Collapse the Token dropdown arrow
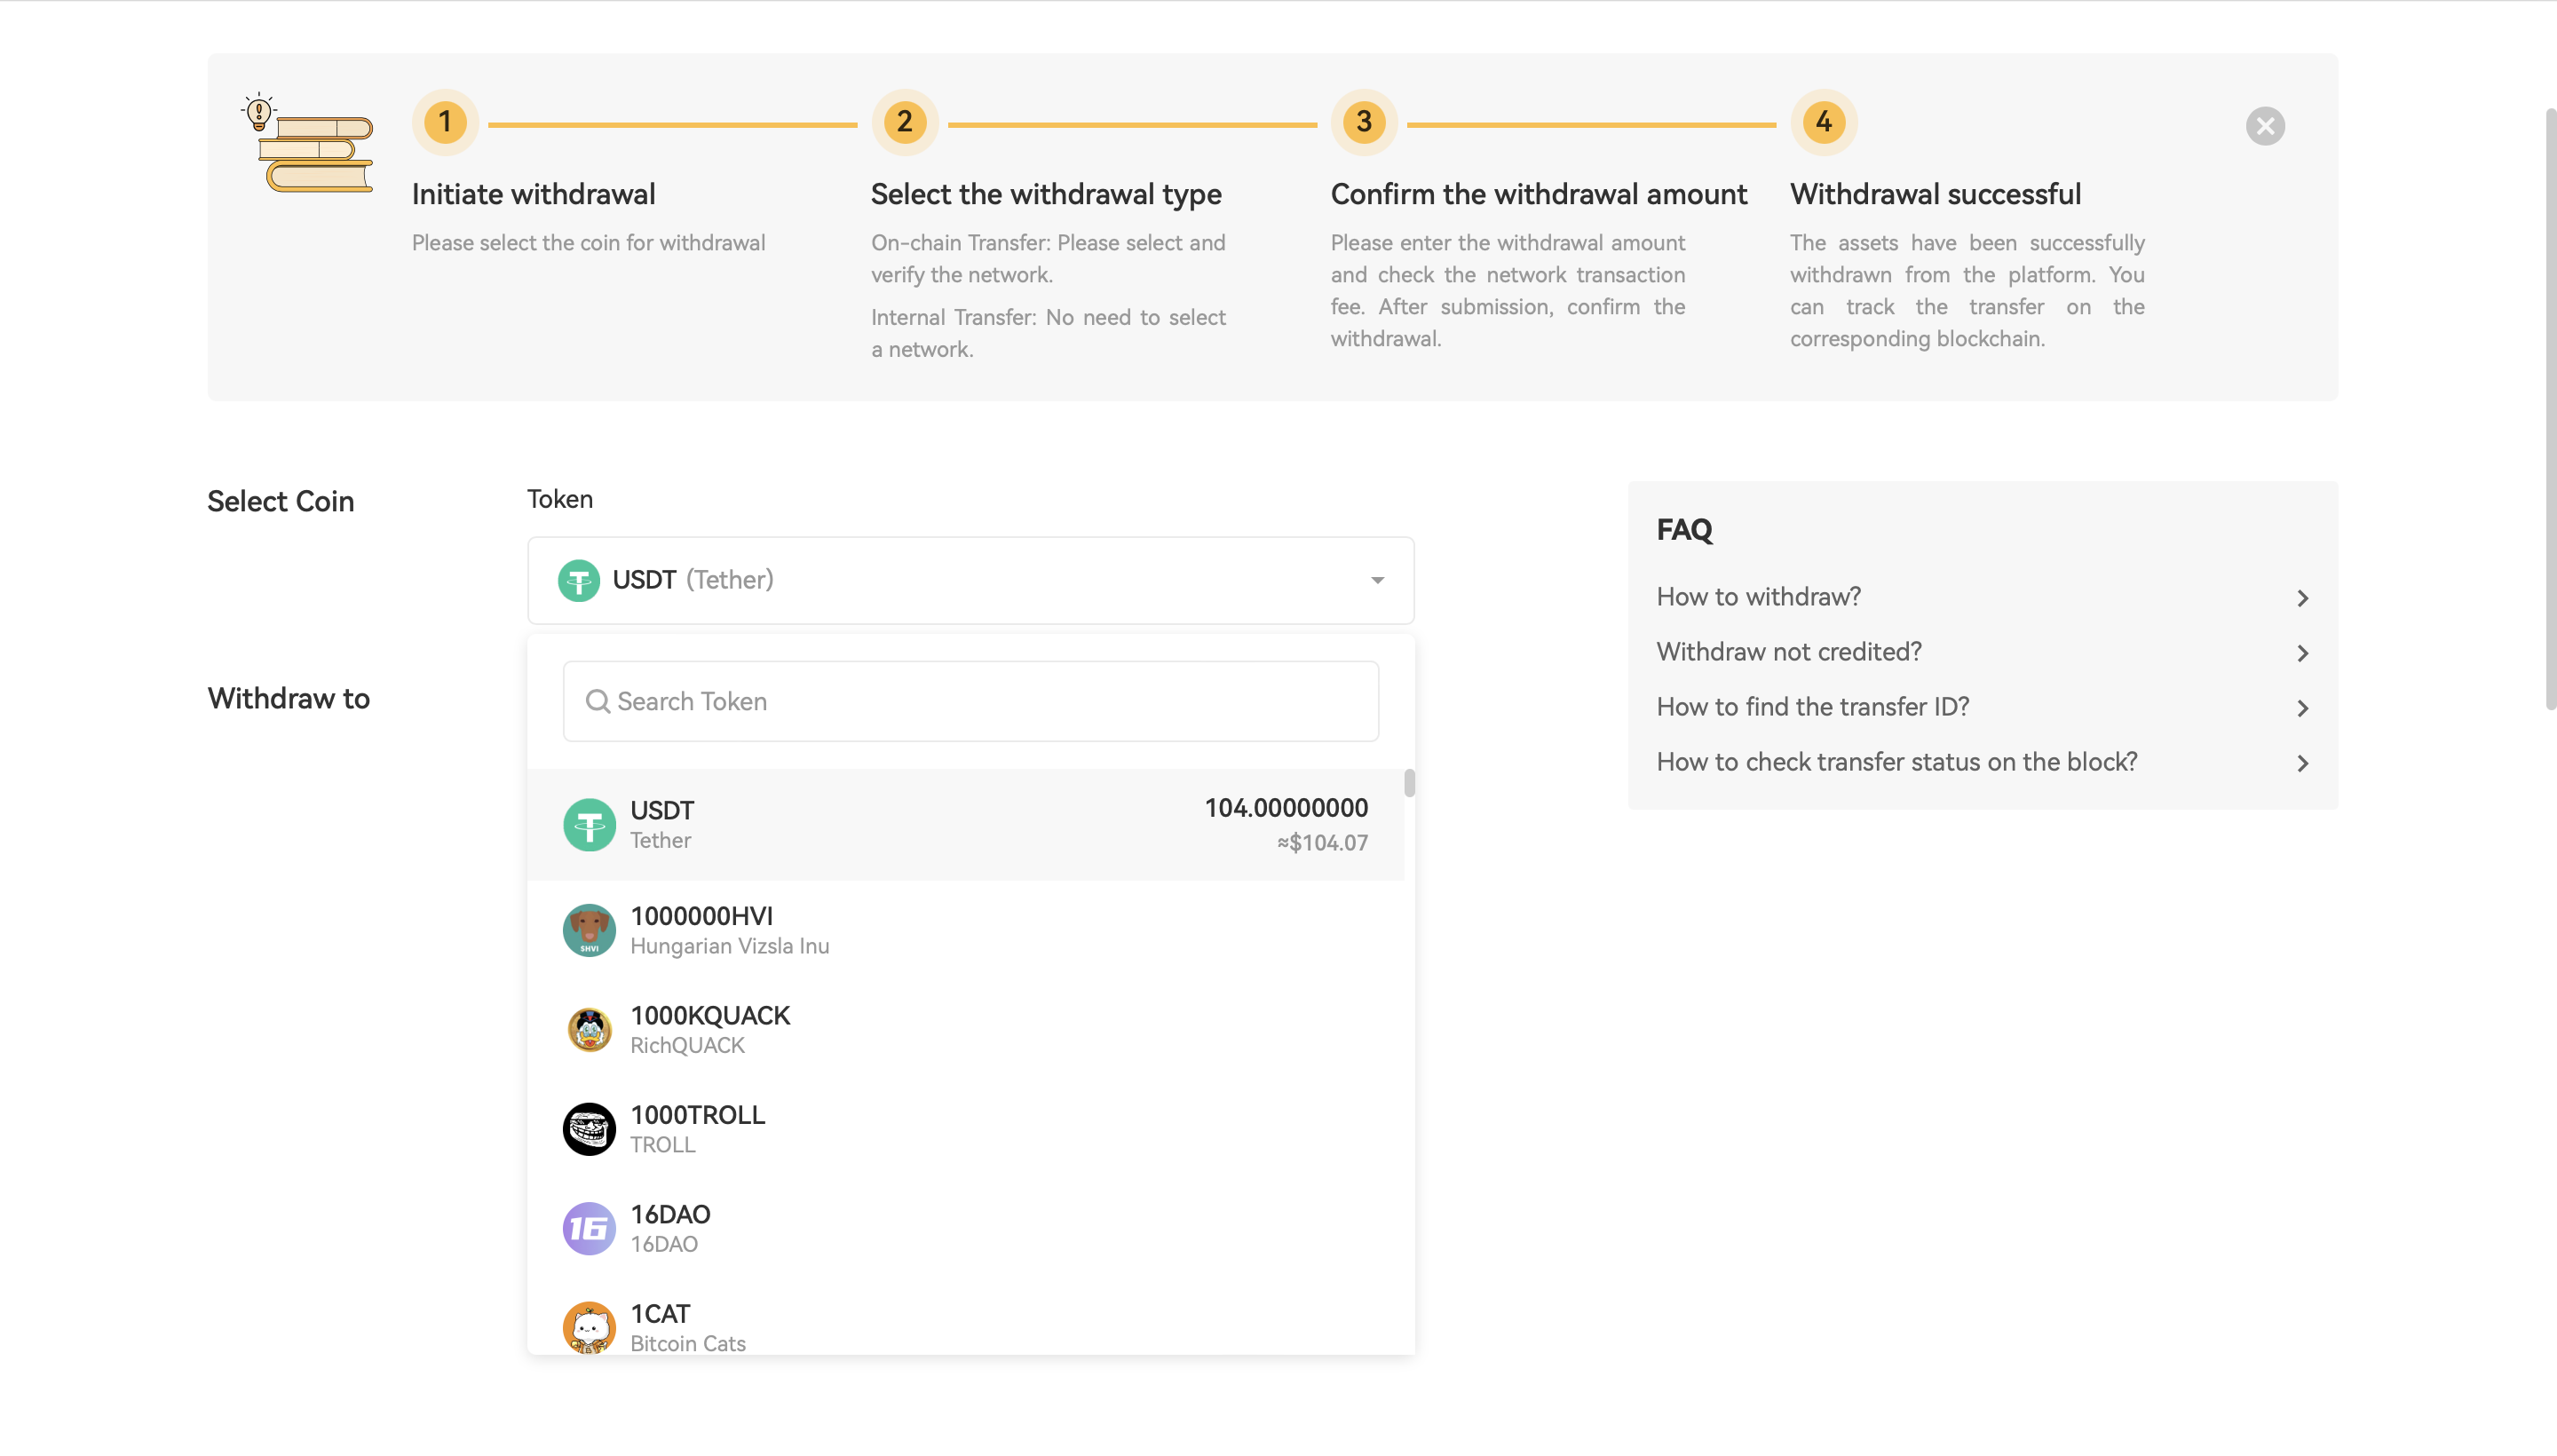 1377,580
